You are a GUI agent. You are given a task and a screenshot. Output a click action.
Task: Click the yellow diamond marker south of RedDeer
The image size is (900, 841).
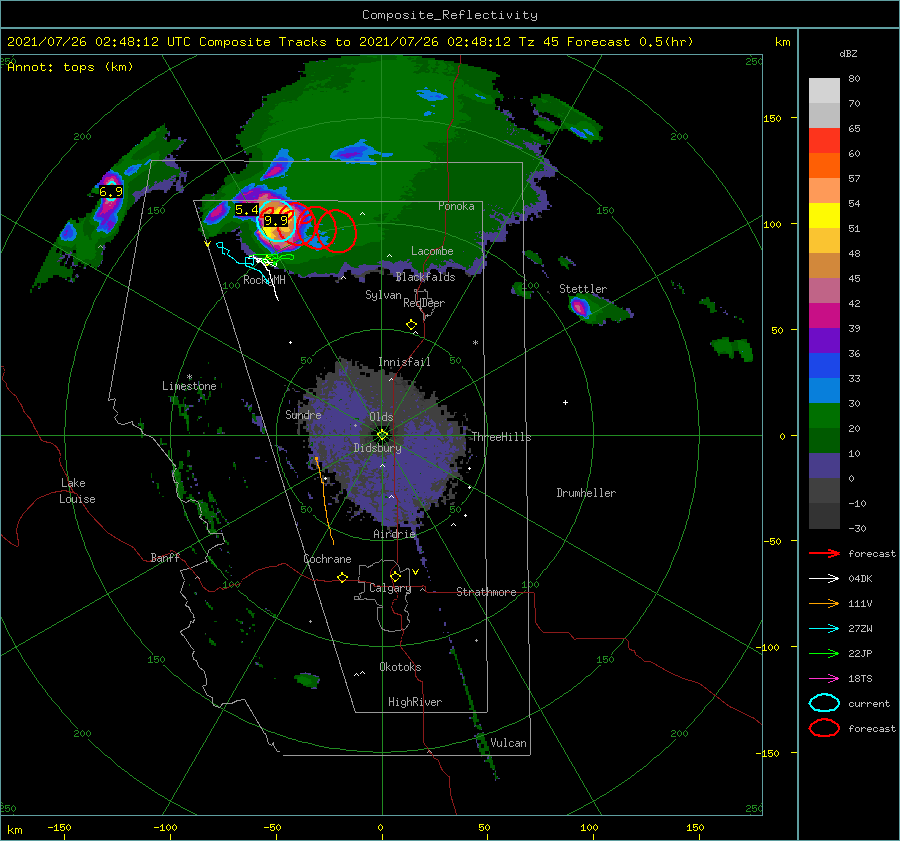412,324
